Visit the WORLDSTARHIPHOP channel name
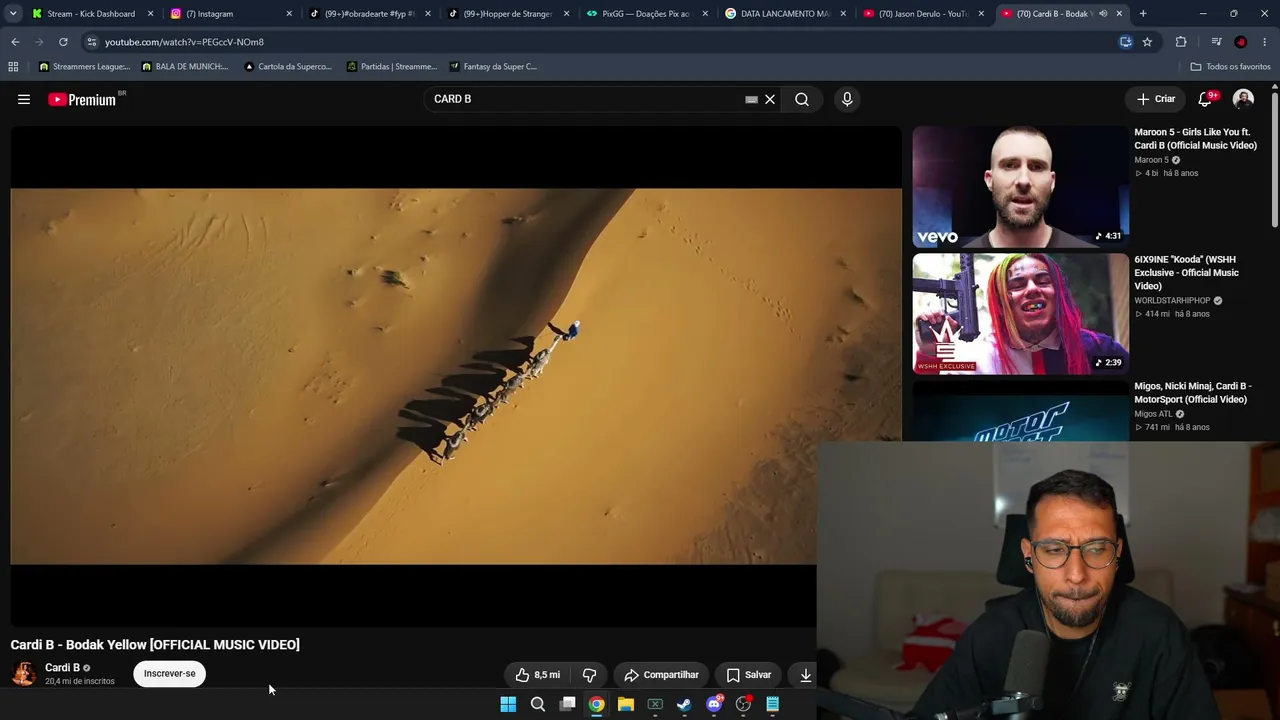Screen dimensions: 1280x720 click(1172, 301)
